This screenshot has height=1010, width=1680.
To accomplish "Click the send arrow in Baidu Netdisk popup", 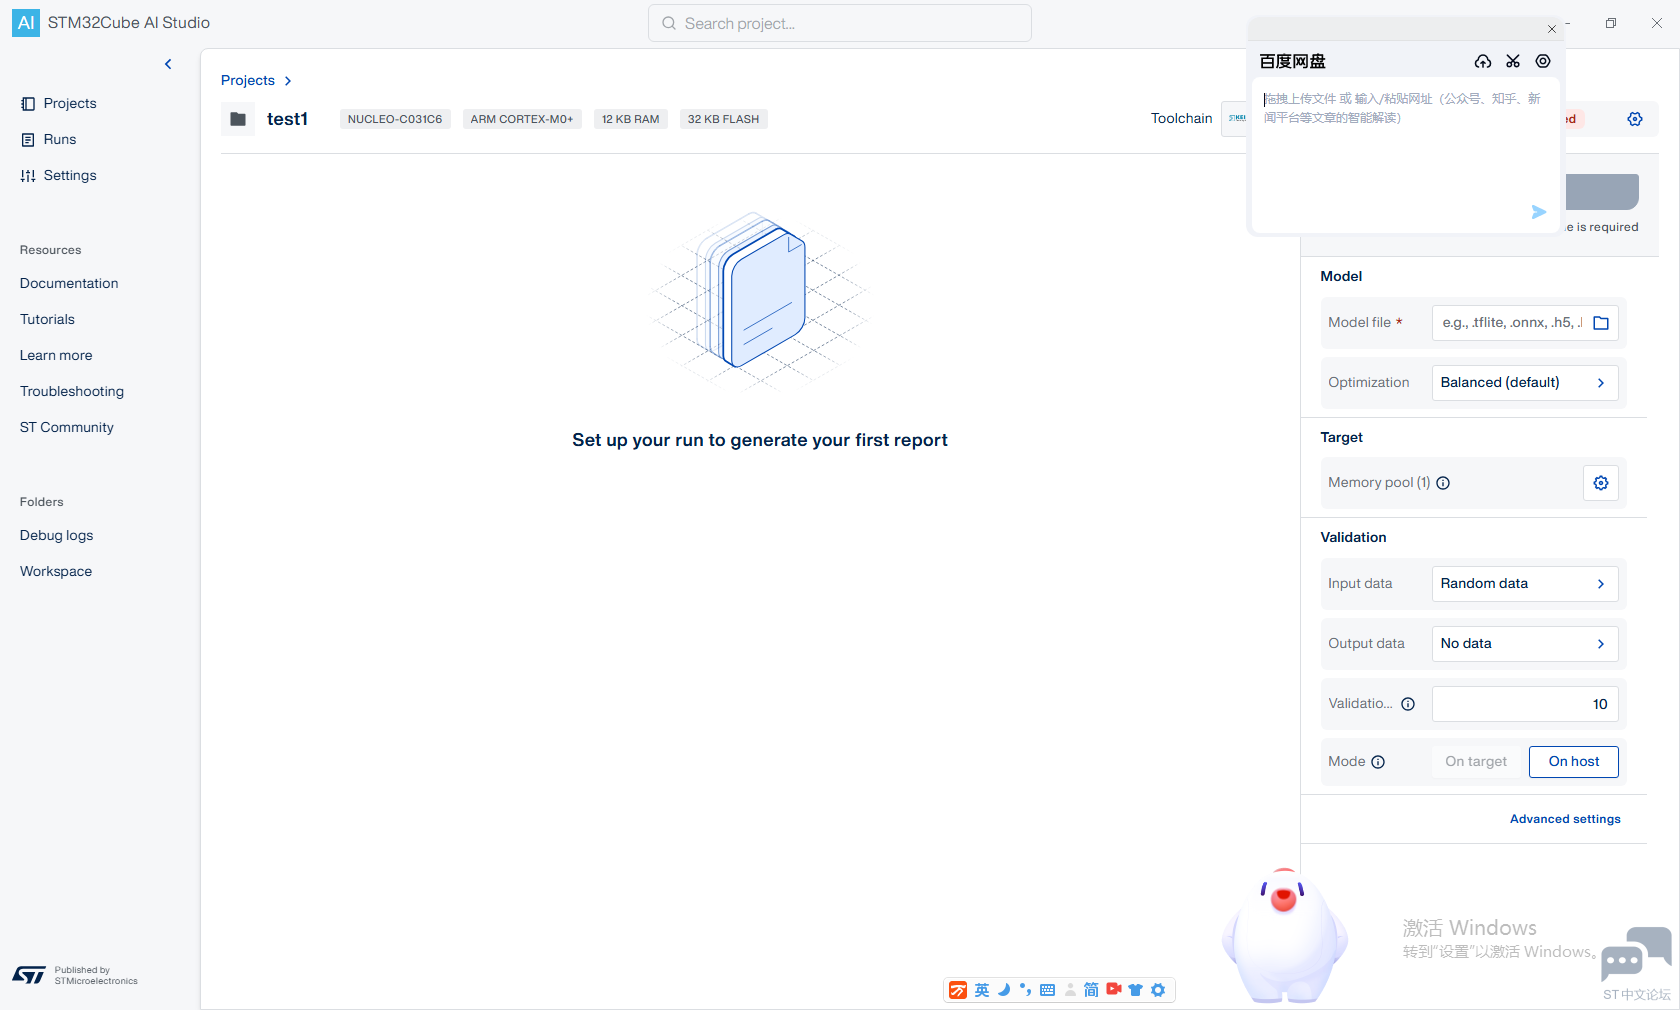I will (1539, 212).
